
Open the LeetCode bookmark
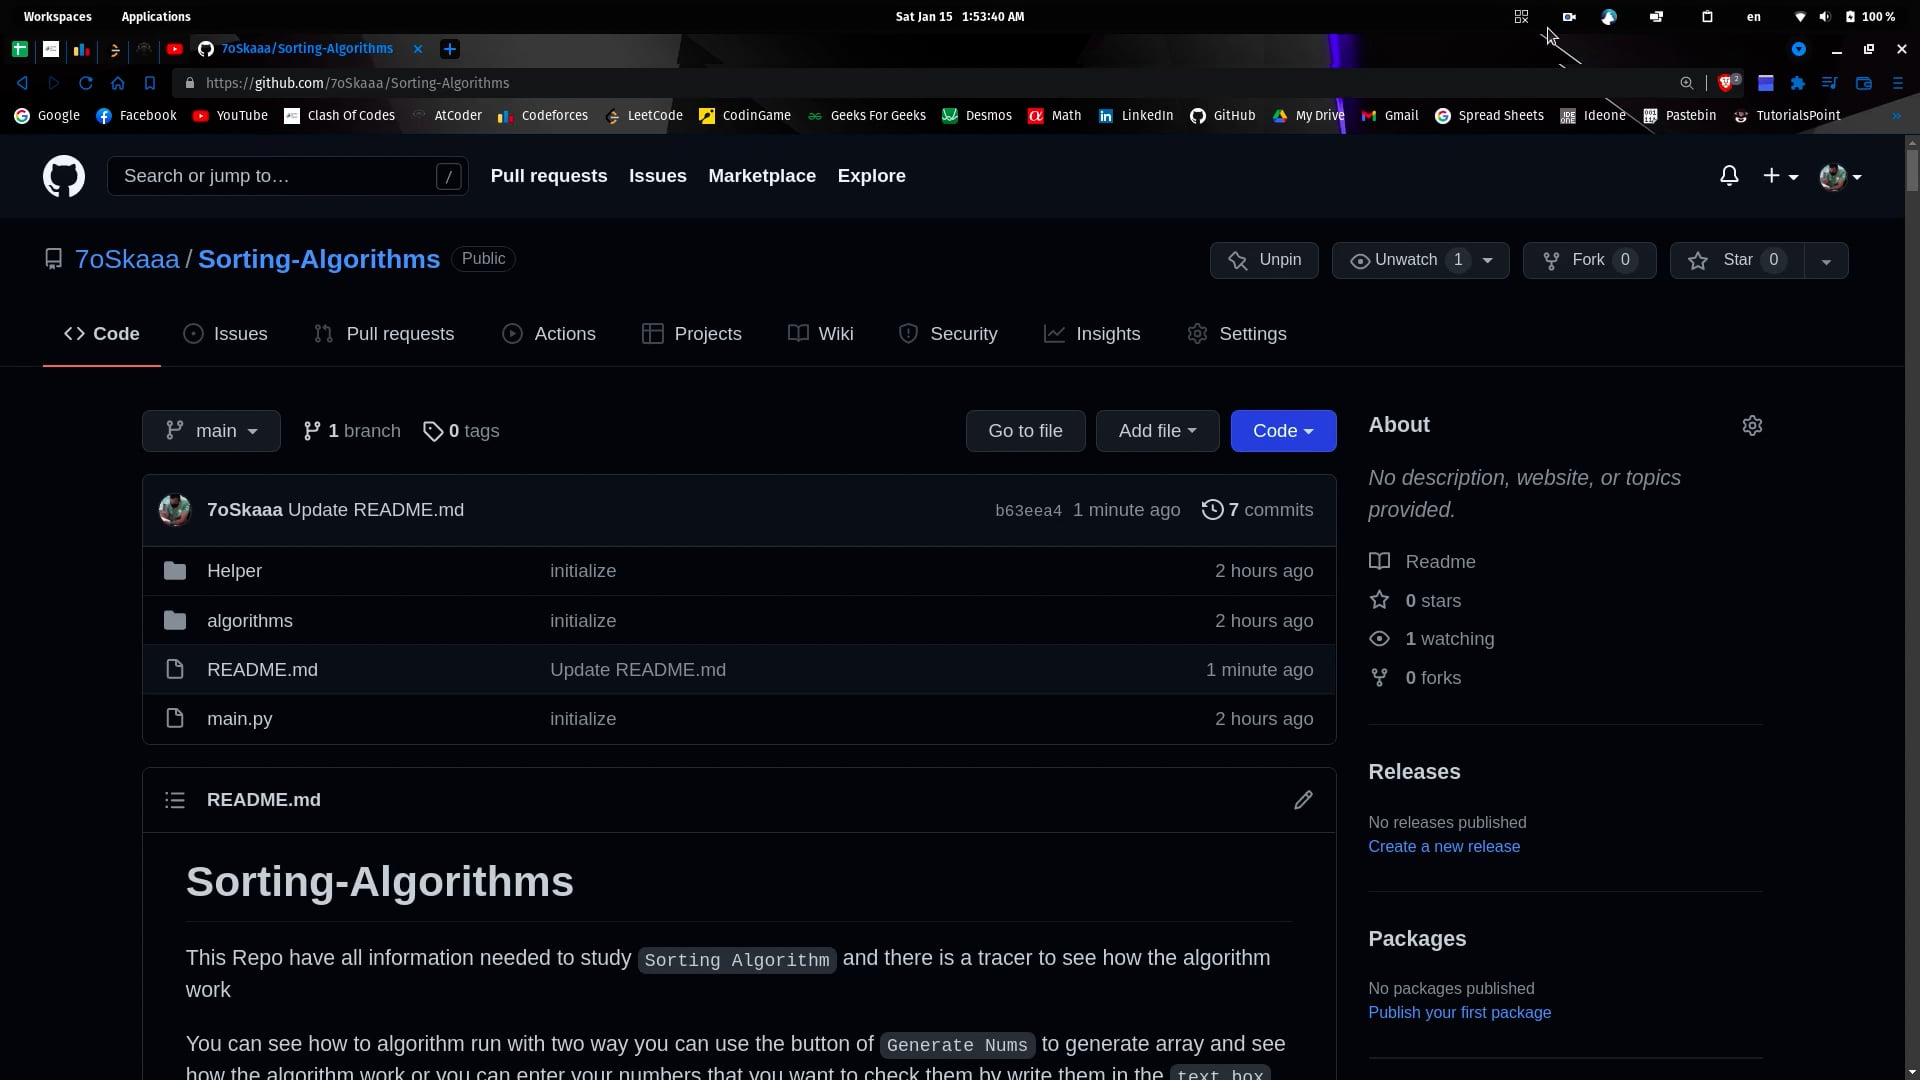point(643,115)
